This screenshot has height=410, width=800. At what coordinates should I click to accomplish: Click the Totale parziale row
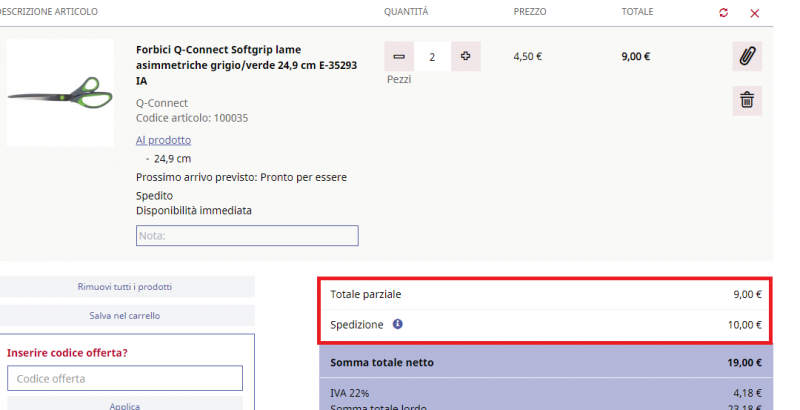click(546, 294)
